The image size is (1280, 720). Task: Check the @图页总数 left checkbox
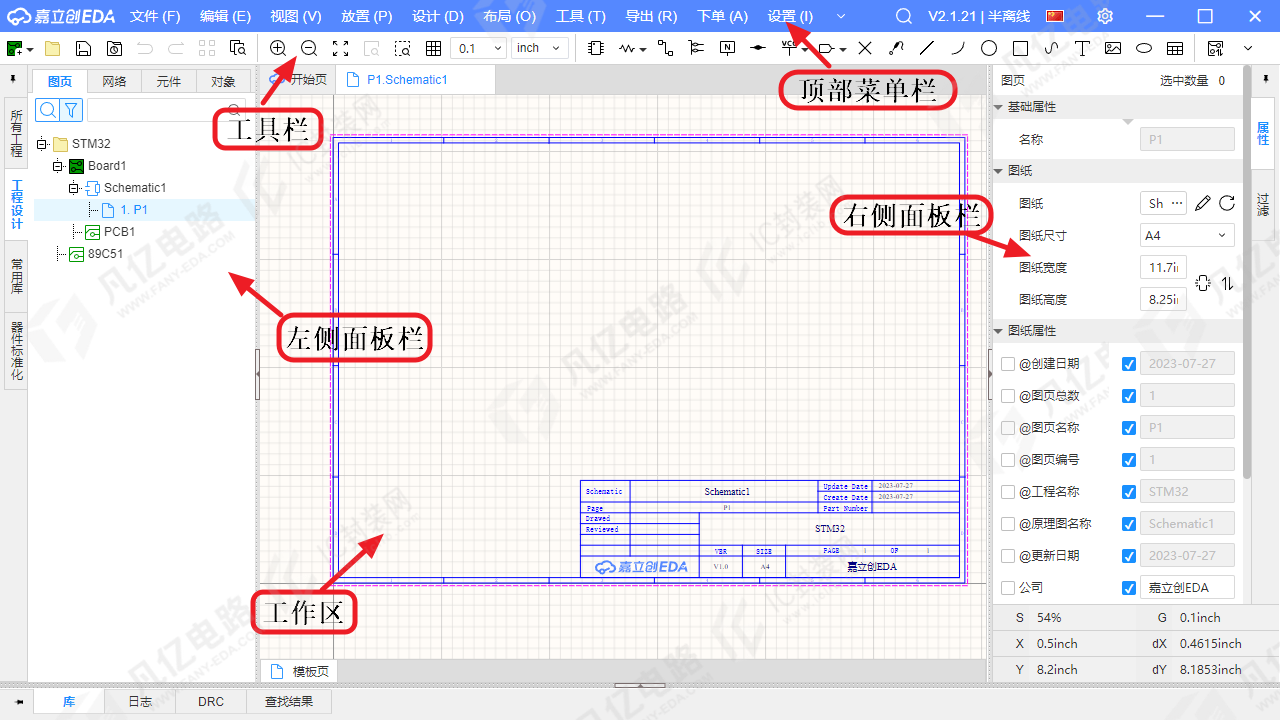(1008, 396)
